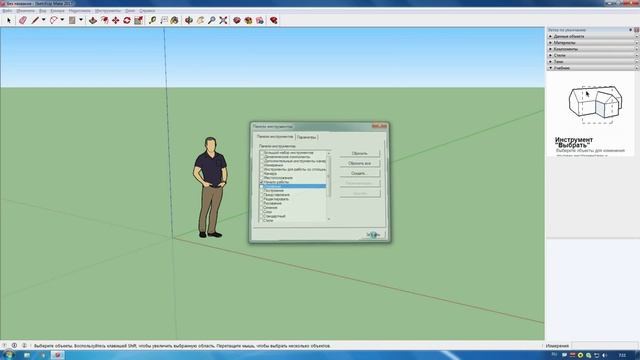Click the Сбросить все button
The image size is (640, 360).
point(360,163)
